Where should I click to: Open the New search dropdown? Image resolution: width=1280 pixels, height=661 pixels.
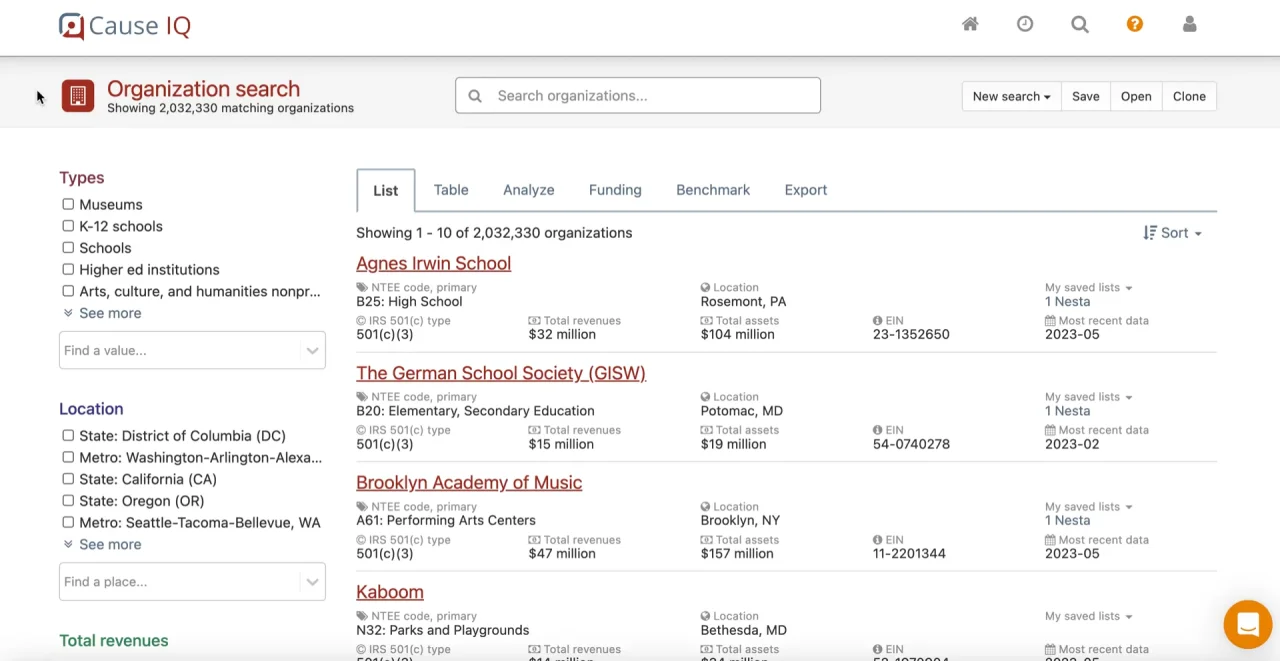1011,96
